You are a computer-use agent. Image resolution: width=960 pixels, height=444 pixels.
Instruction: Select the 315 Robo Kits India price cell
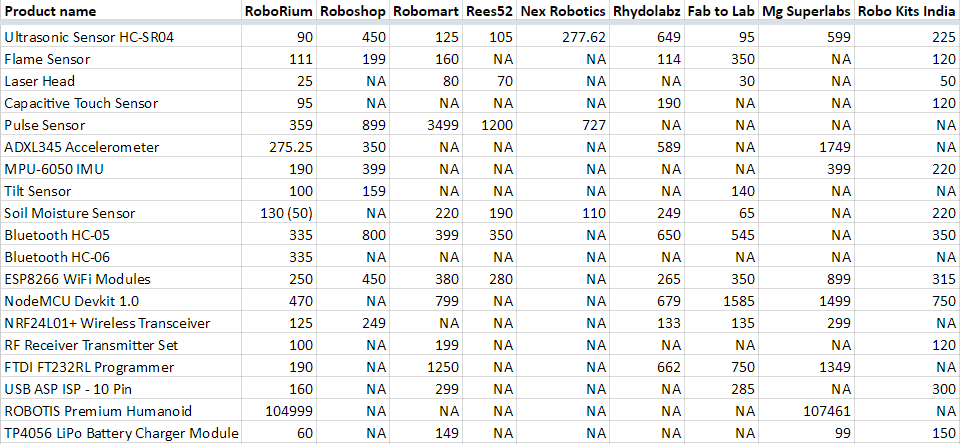[x=907, y=279]
